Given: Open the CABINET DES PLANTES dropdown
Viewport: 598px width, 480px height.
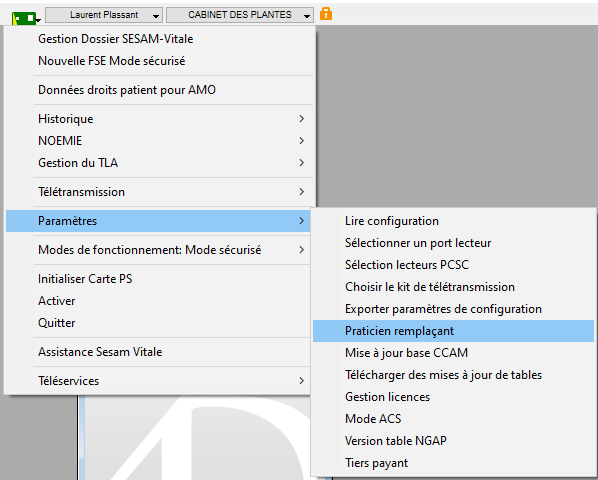Looking at the screenshot, I should (x=240, y=15).
